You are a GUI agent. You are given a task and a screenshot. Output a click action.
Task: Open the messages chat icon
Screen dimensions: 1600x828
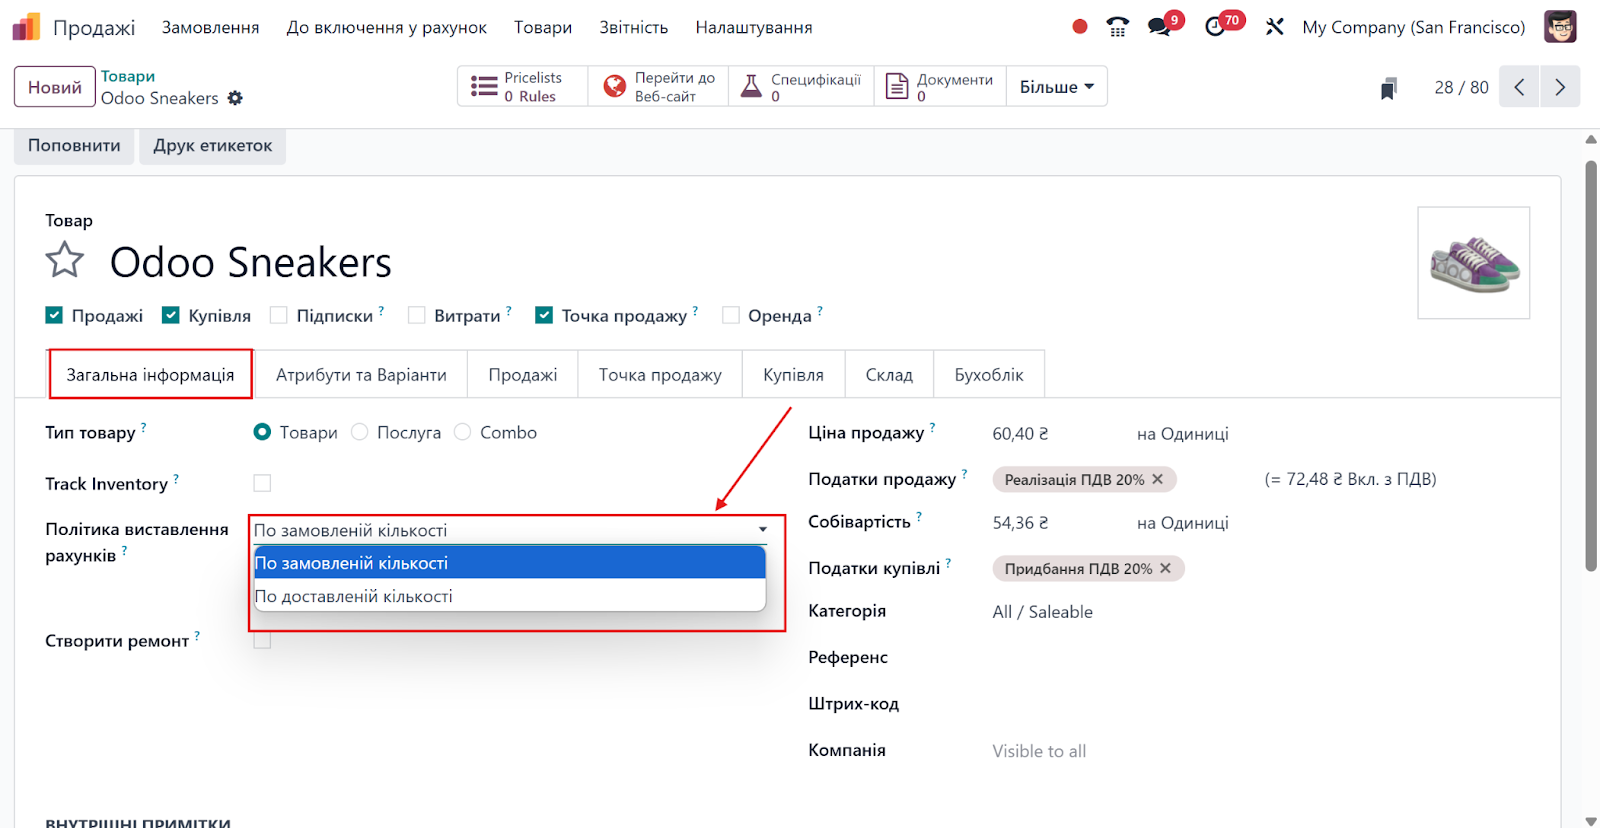(x=1160, y=27)
